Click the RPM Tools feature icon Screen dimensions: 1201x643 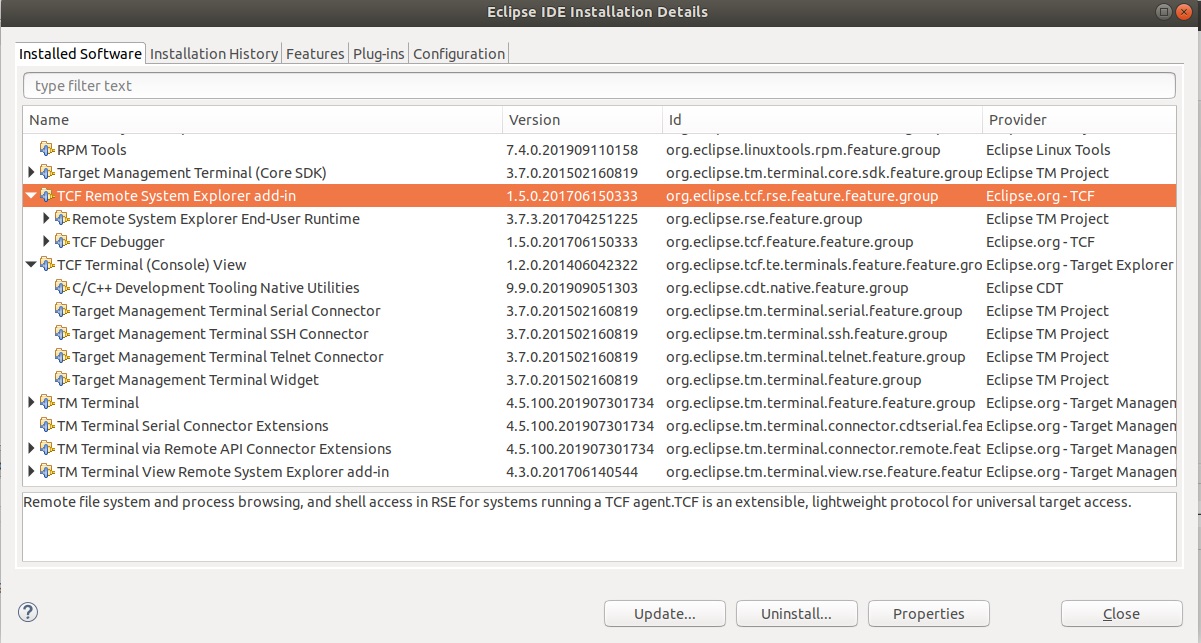(46, 150)
